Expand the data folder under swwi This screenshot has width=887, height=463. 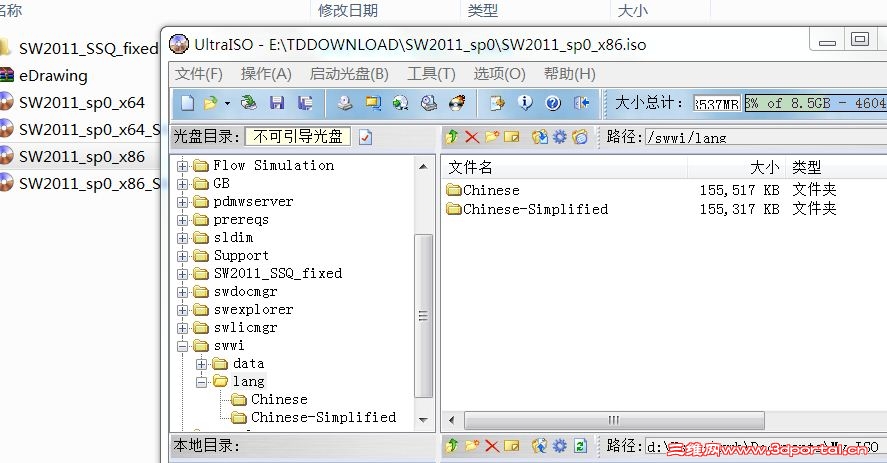tap(201, 364)
